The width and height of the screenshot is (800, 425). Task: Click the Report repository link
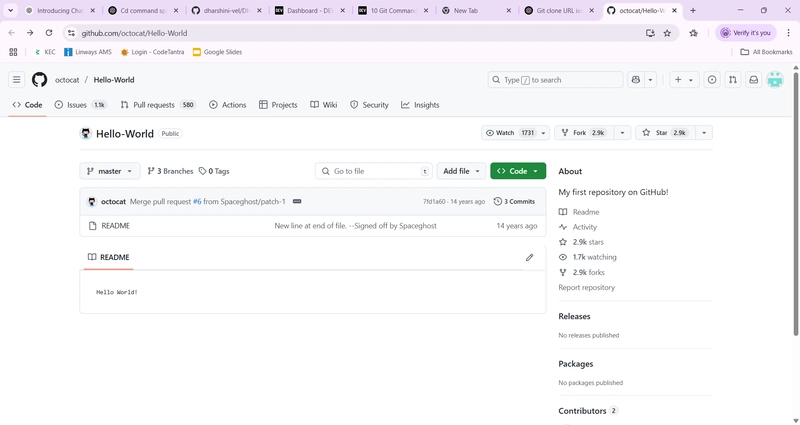[x=586, y=287]
